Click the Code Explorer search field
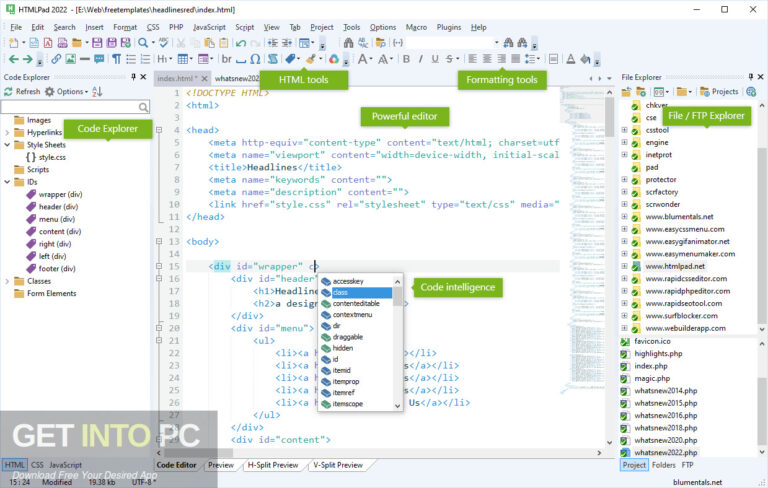Image resolution: width=768 pixels, height=488 pixels. click(75, 107)
